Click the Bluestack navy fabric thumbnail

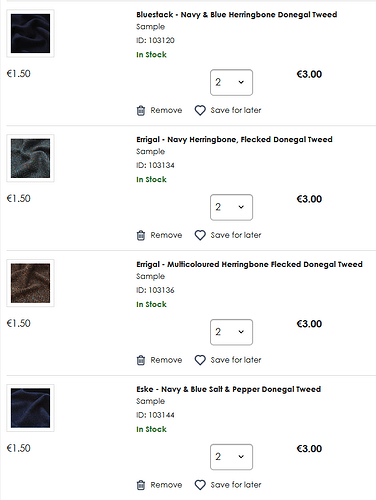click(x=30, y=33)
